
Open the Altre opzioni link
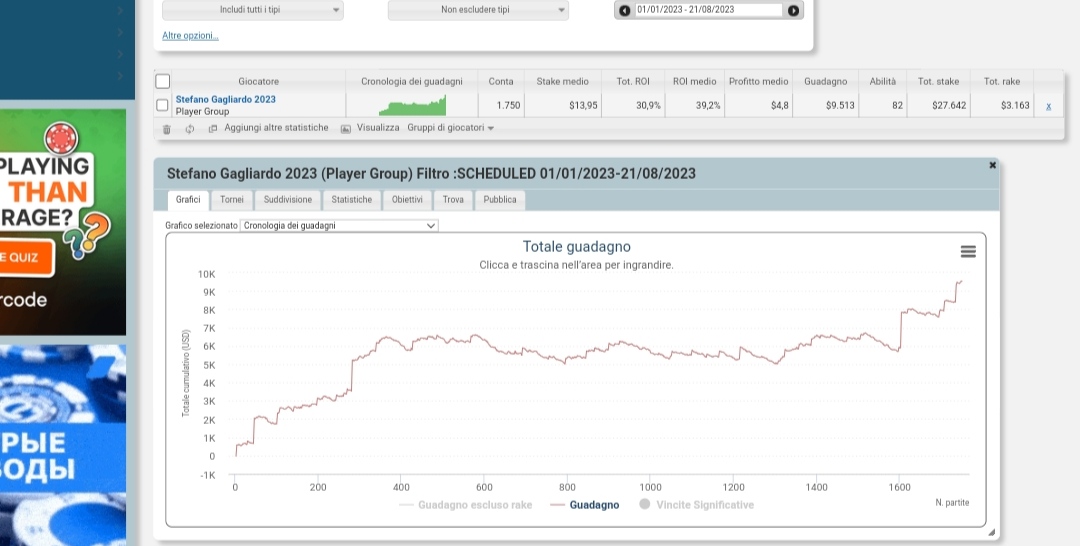click(x=190, y=36)
